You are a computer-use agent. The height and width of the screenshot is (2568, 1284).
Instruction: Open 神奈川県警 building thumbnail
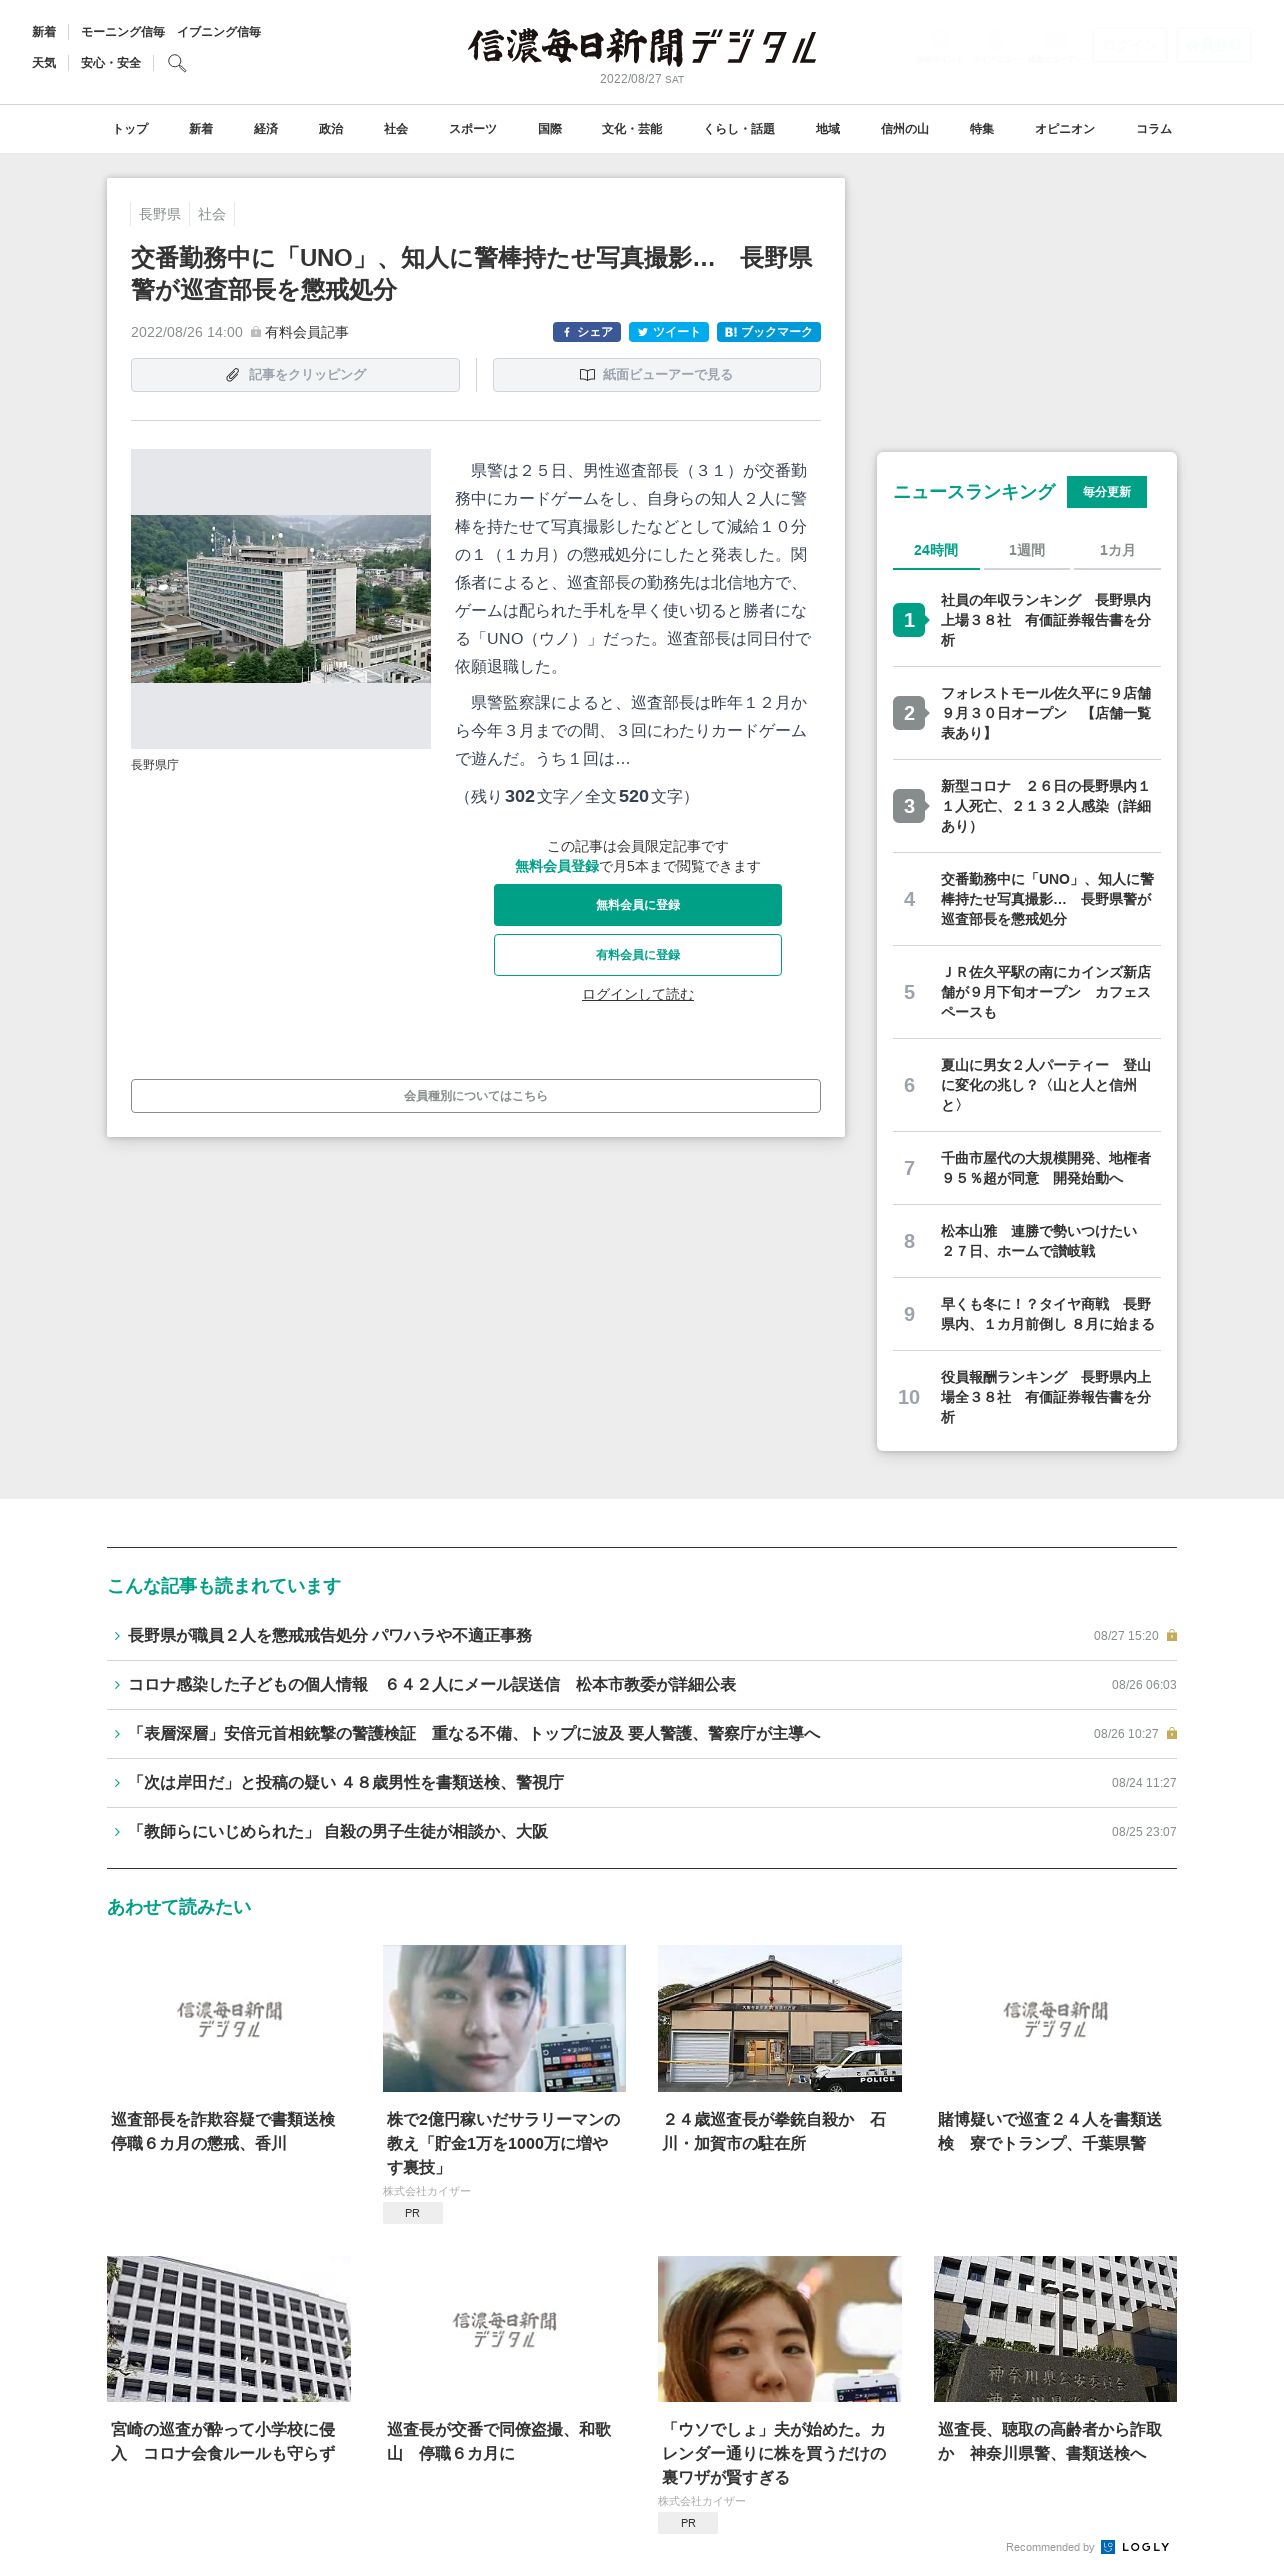pyautogui.click(x=1055, y=2328)
